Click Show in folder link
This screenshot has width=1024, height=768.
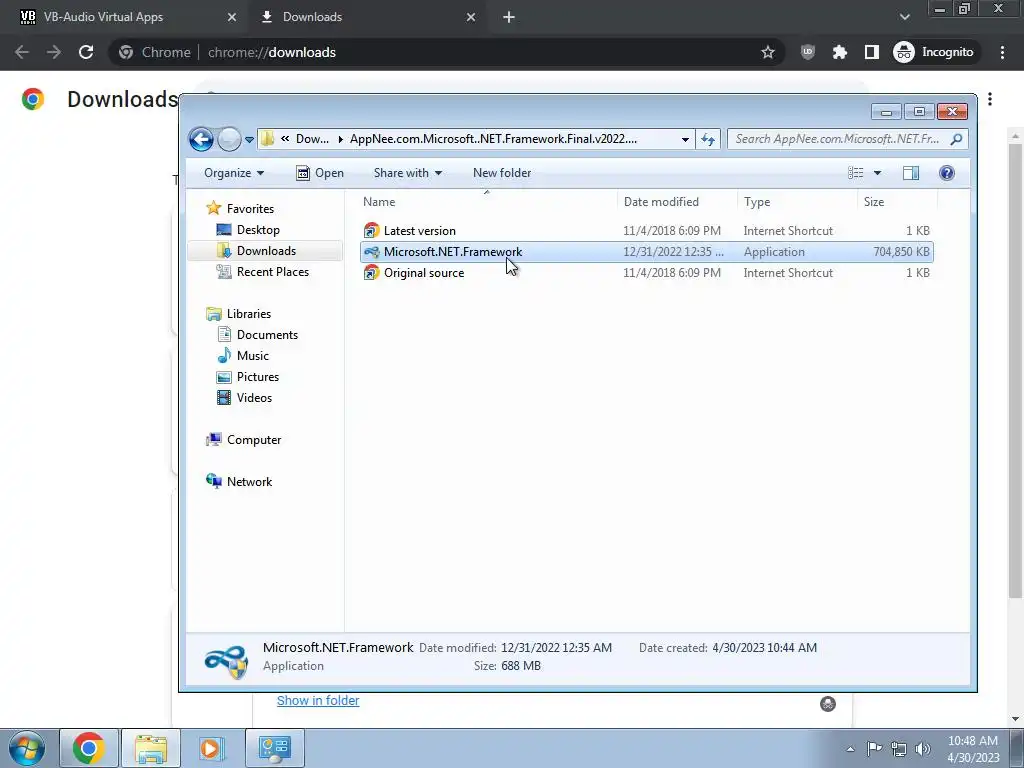[x=318, y=701]
